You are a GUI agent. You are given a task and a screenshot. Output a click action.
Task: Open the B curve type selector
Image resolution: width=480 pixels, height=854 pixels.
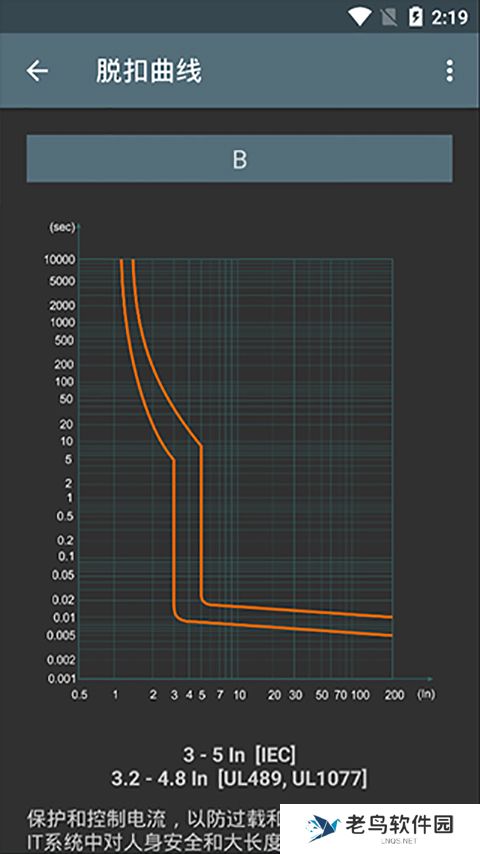(239, 158)
